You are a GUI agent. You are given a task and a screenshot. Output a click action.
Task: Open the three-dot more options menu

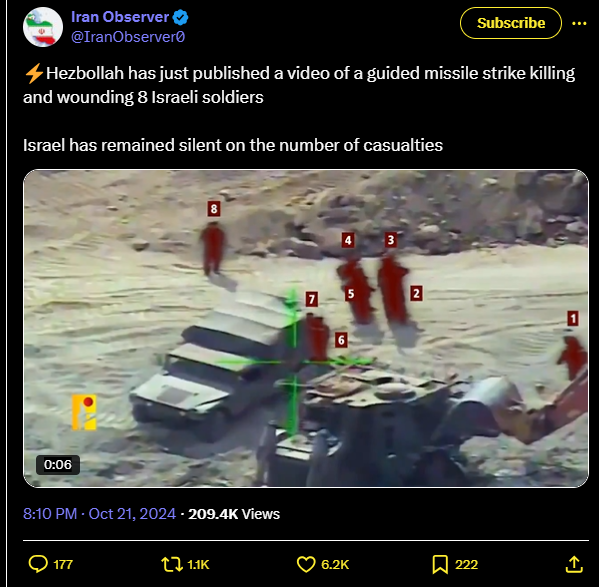pos(579,24)
